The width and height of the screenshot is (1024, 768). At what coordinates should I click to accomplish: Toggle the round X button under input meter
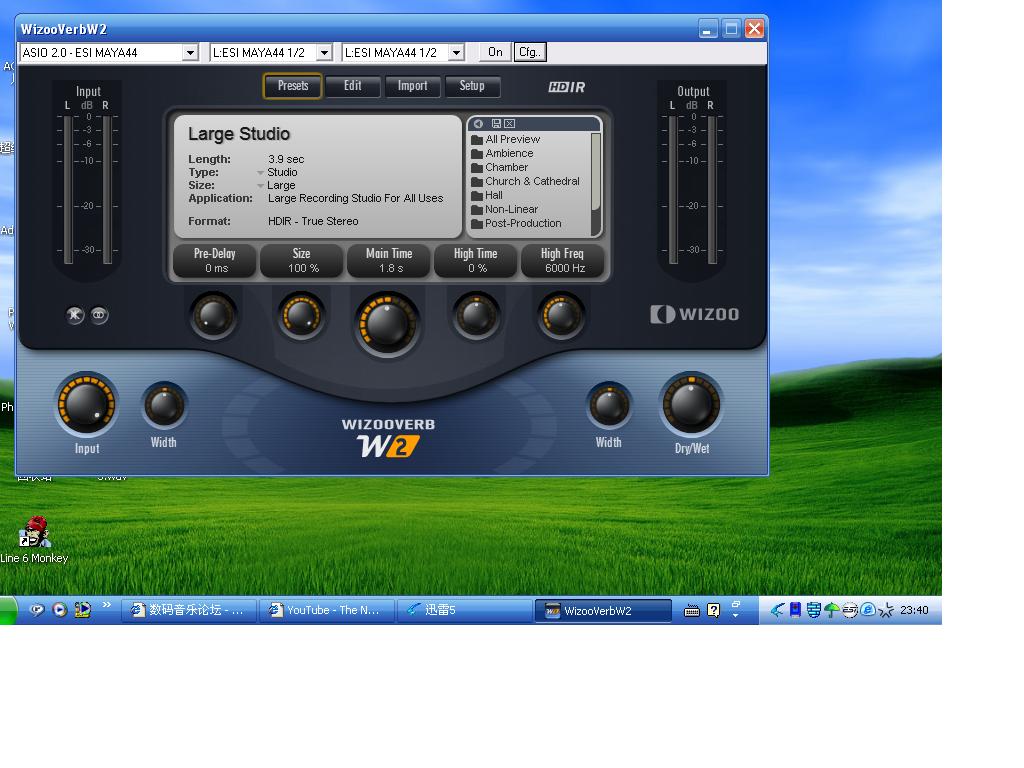point(75,315)
